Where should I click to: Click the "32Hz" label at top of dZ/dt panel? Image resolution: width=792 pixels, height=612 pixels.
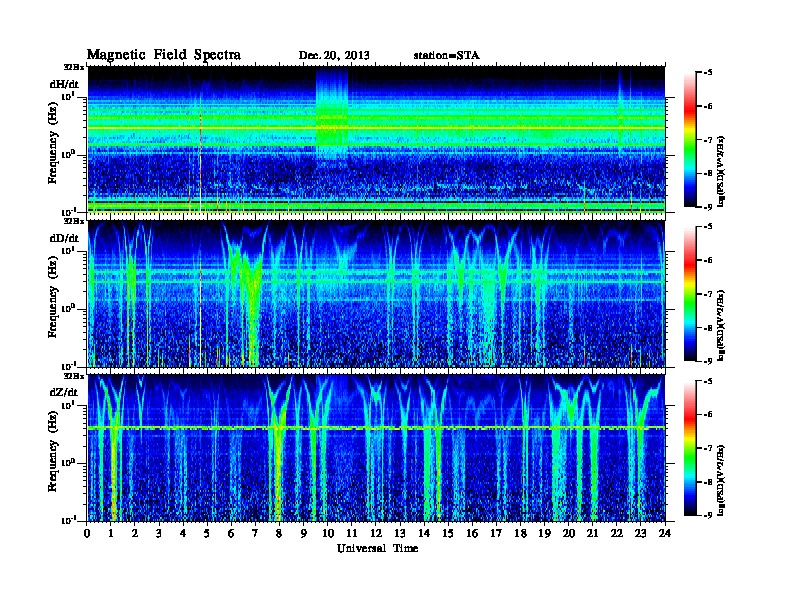click(x=74, y=376)
